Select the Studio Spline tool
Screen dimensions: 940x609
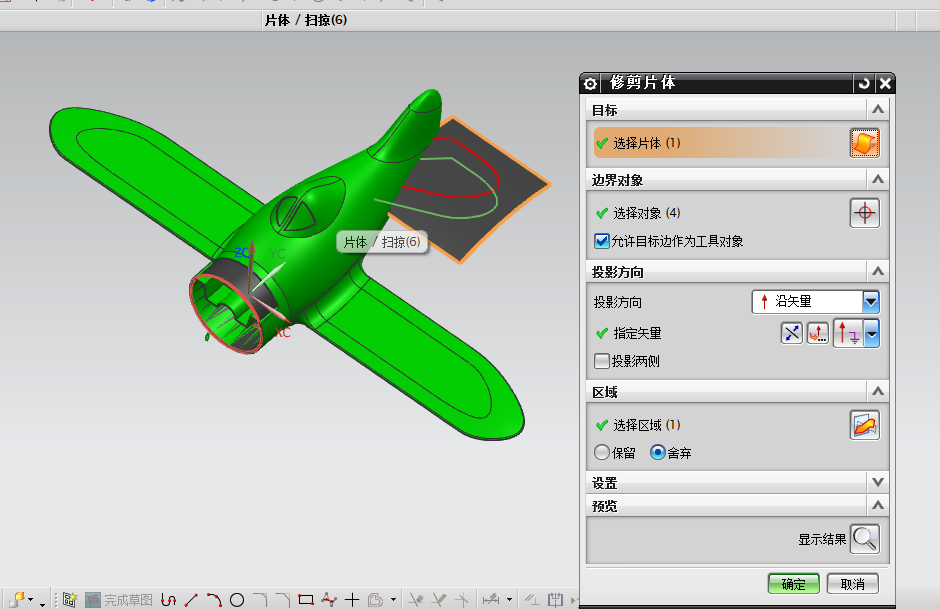click(x=327, y=600)
